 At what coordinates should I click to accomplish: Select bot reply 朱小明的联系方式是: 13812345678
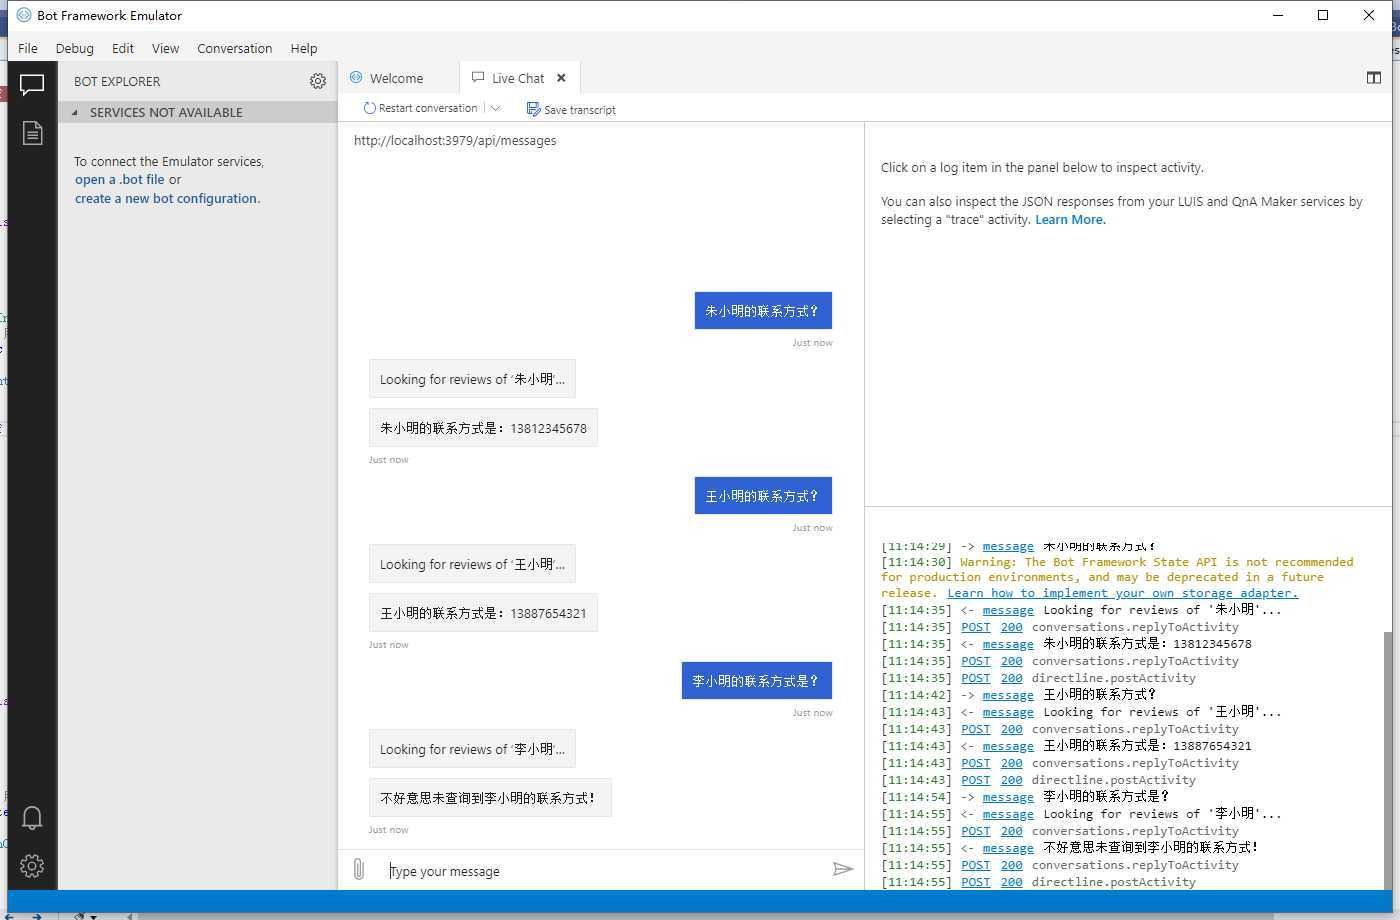point(483,428)
